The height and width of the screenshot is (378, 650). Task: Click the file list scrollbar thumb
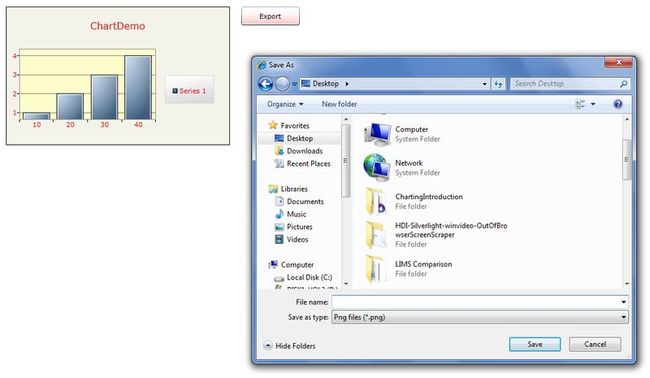pos(626,160)
